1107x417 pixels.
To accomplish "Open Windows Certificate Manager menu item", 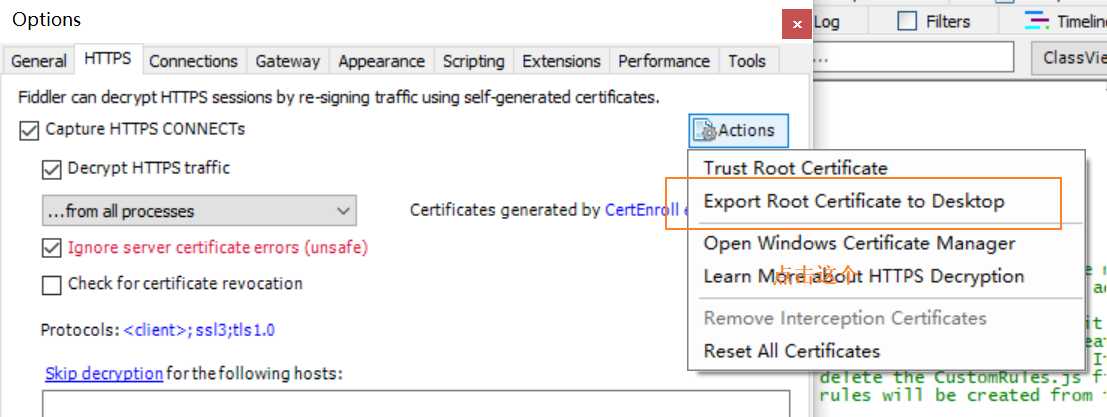I will (x=859, y=243).
